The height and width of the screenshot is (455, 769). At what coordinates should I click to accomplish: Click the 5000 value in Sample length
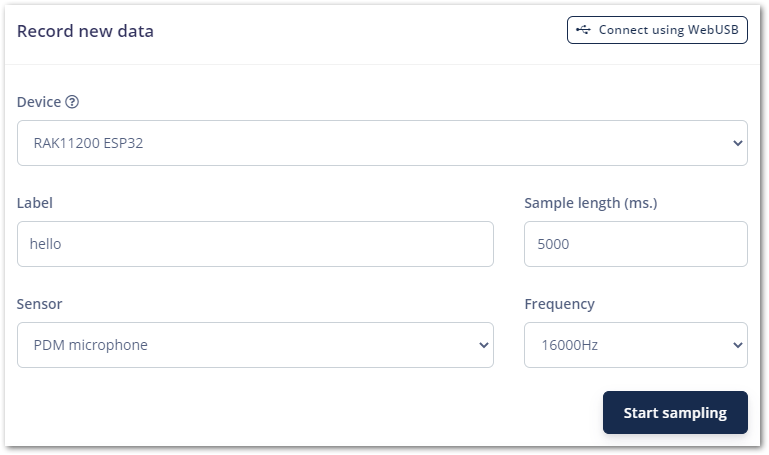click(x=553, y=244)
